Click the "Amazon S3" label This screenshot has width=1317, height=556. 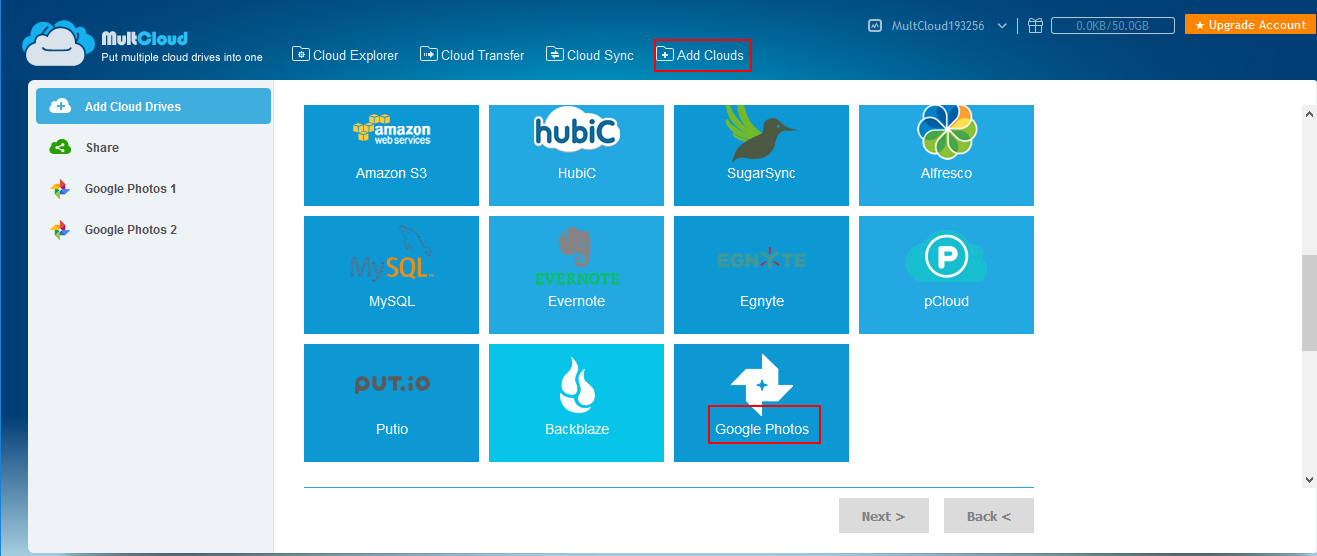point(391,173)
